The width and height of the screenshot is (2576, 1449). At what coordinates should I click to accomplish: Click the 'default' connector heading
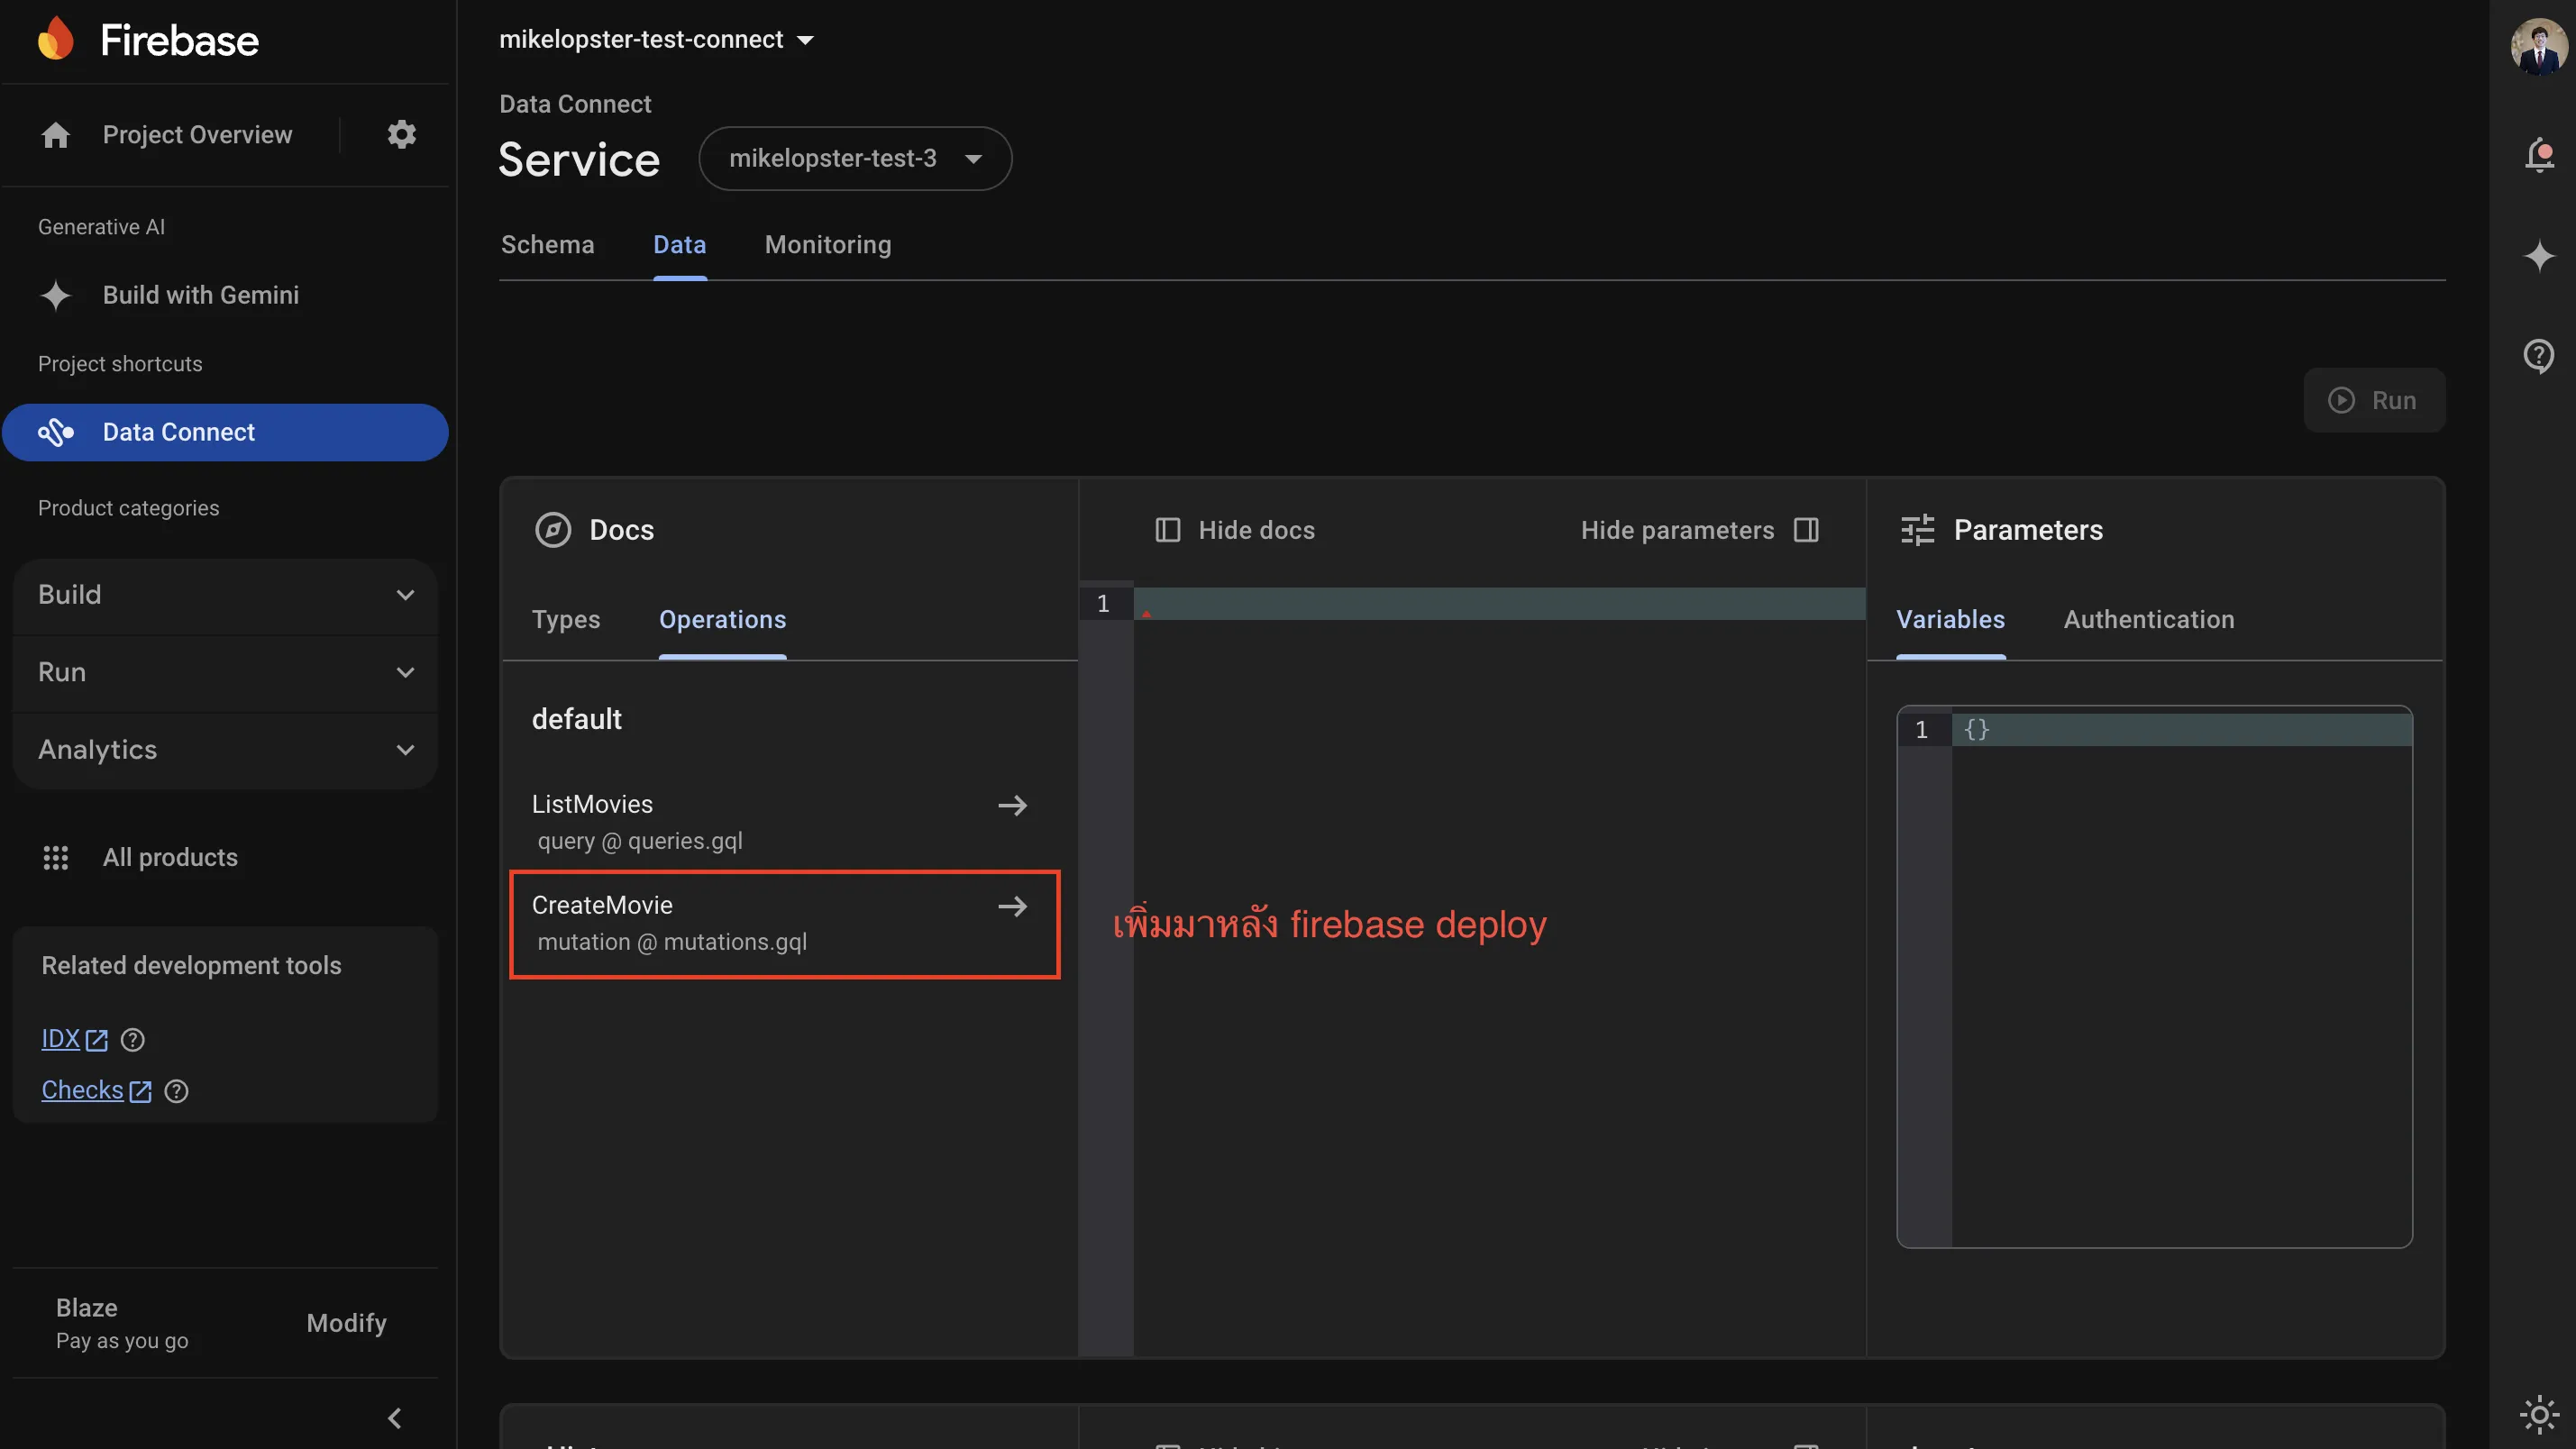pyautogui.click(x=577, y=719)
